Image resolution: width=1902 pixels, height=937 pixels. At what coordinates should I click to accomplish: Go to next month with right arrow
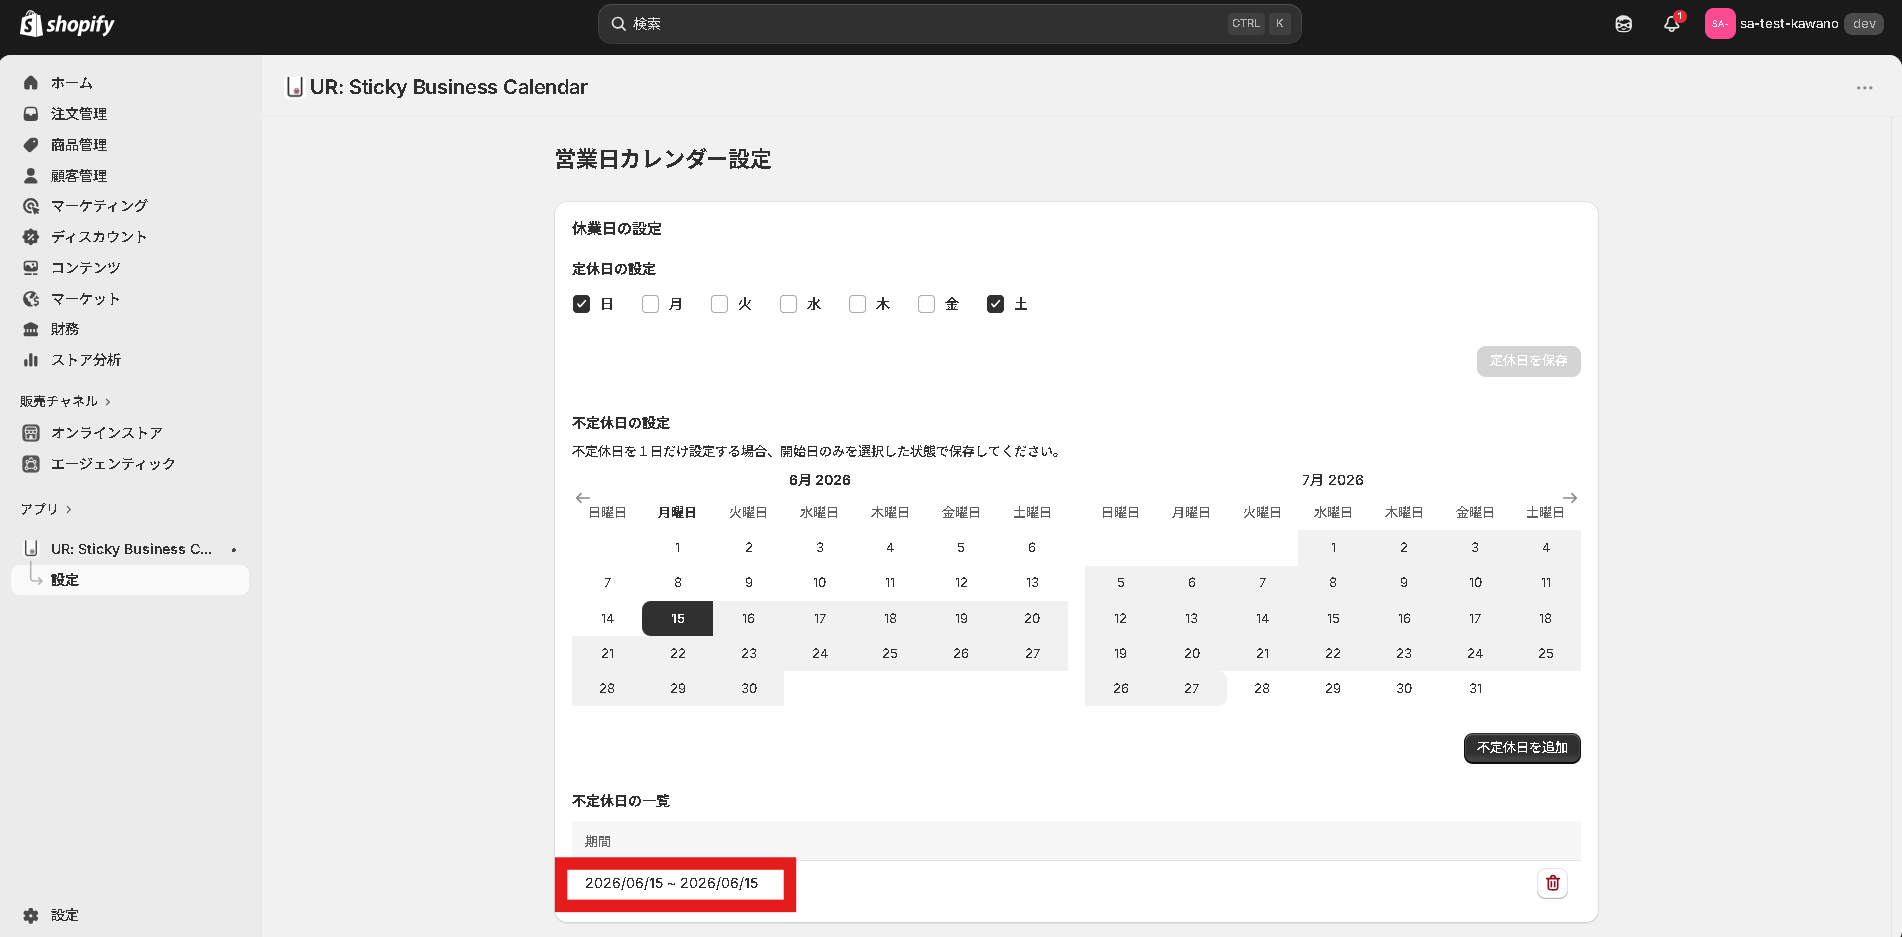[1570, 498]
